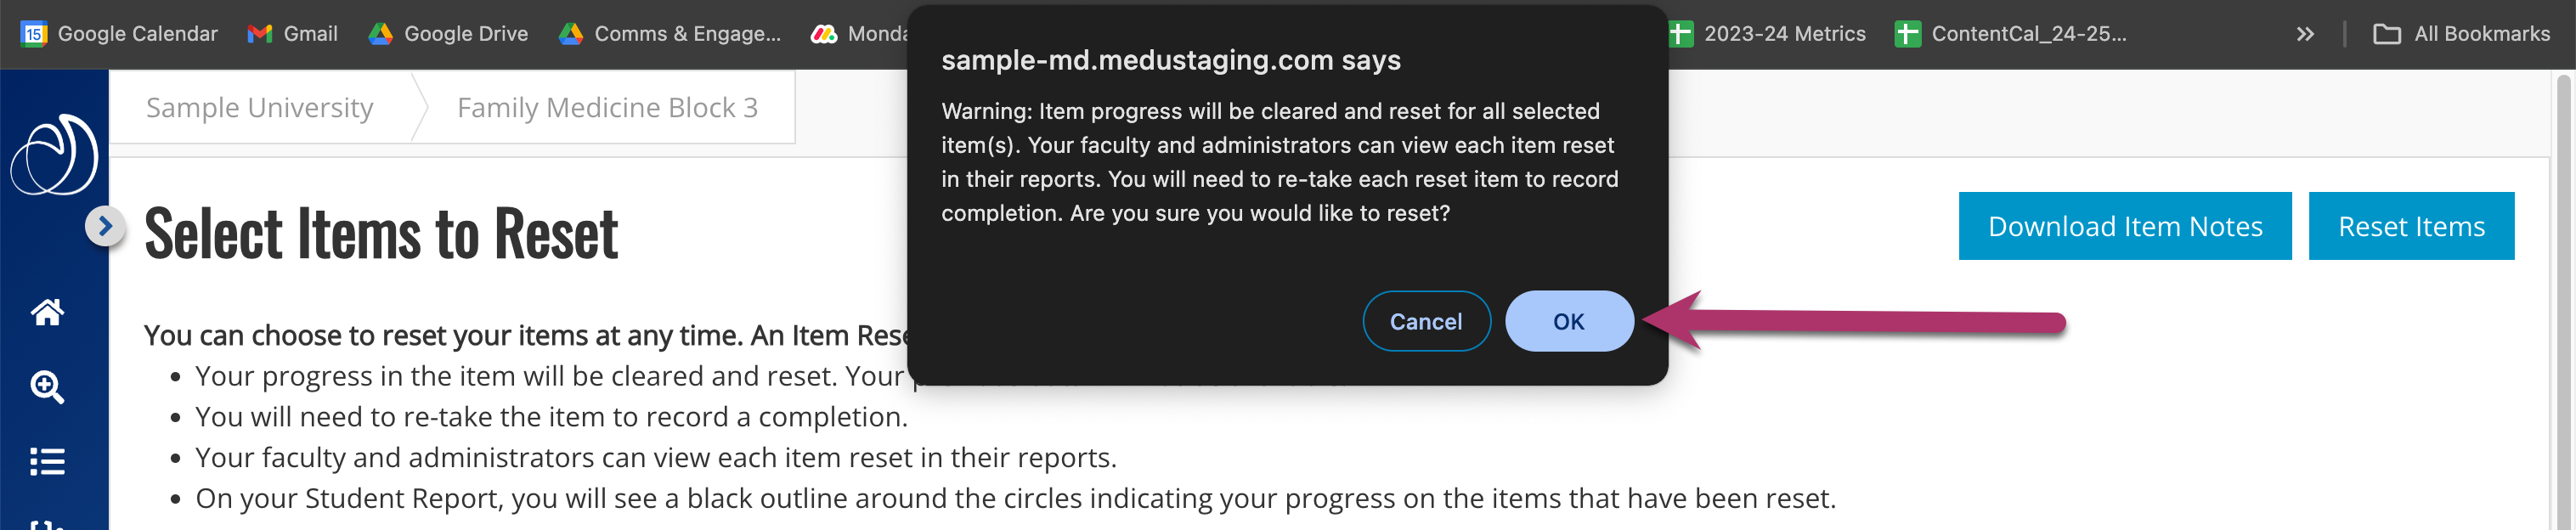
Task: Click Family Medicine Block 3 breadcrumb
Action: [x=607, y=107]
